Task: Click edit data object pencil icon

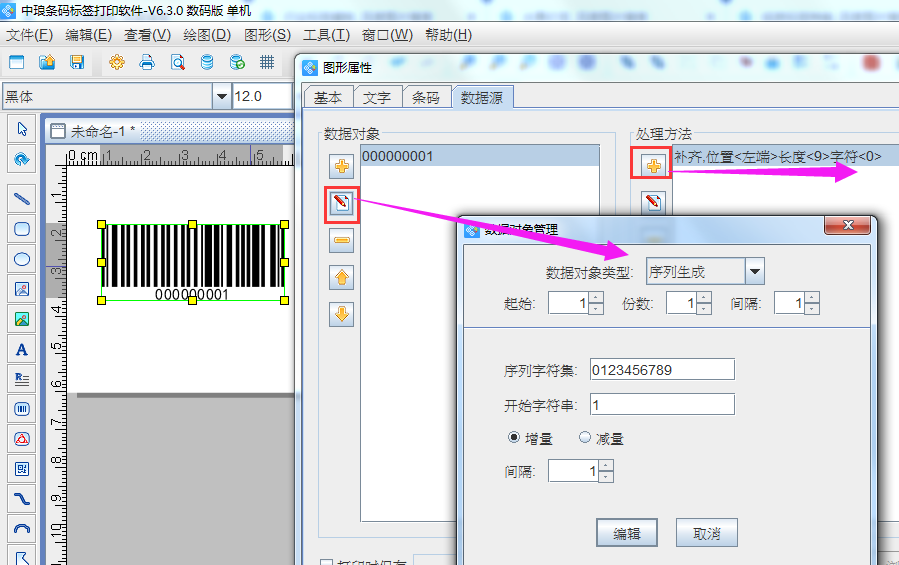Action: point(342,203)
